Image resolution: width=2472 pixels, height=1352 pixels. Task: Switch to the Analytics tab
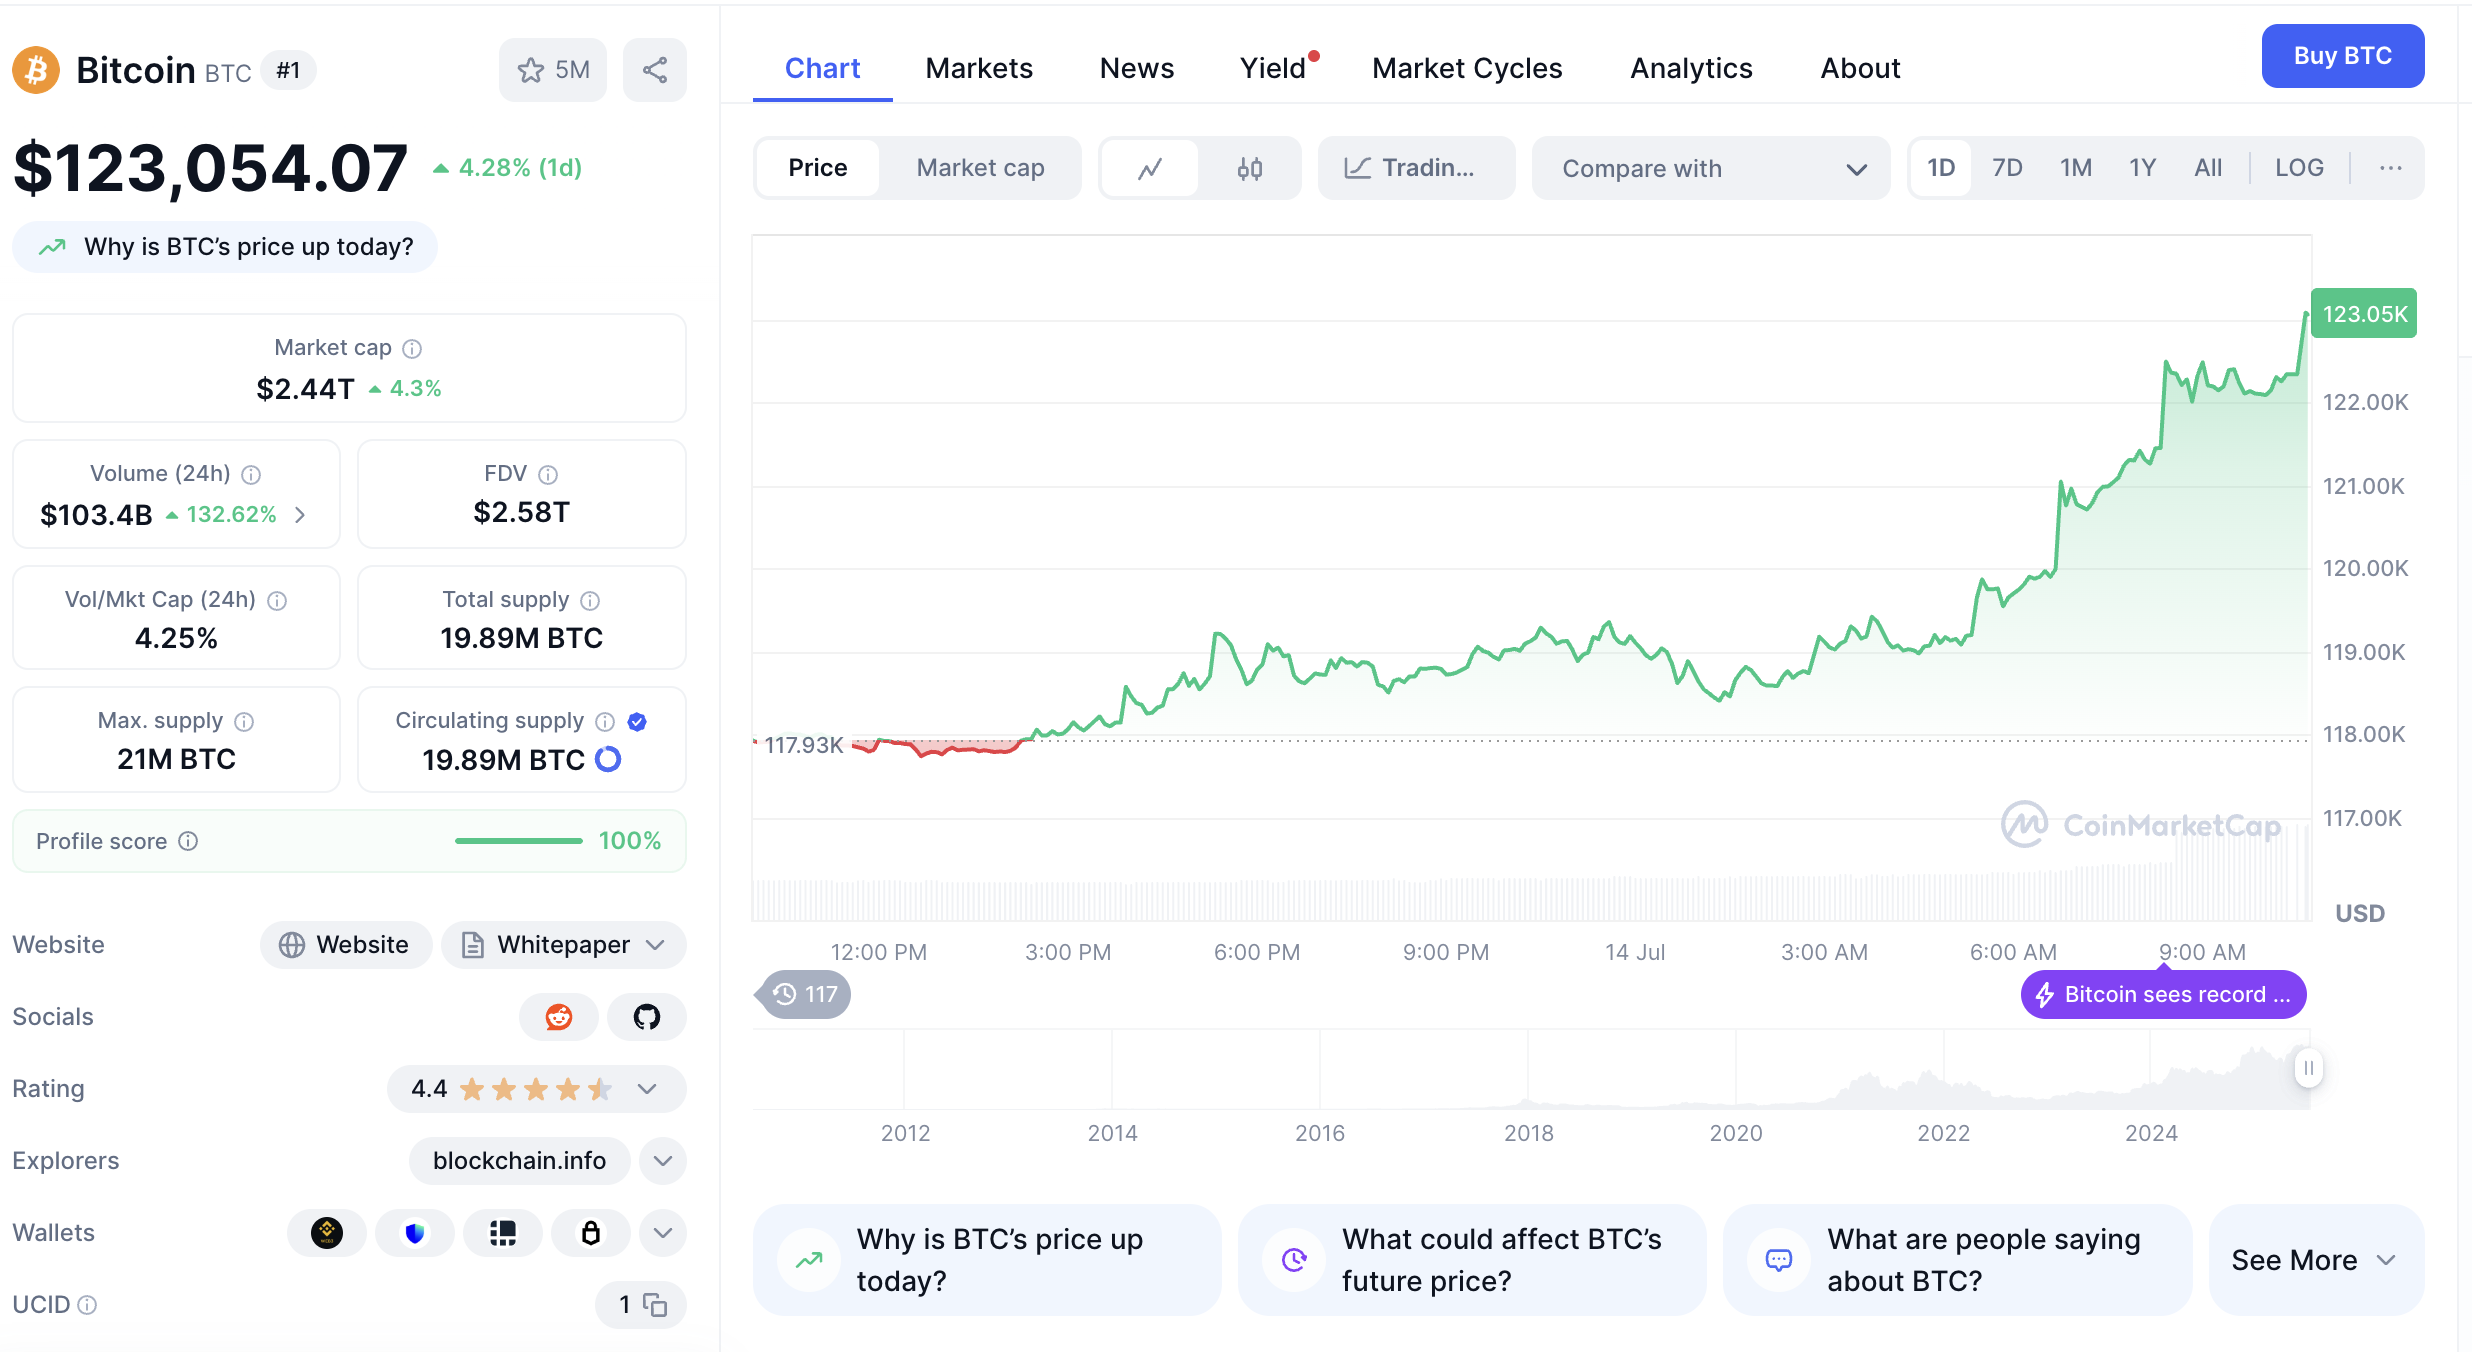pos(1691,68)
